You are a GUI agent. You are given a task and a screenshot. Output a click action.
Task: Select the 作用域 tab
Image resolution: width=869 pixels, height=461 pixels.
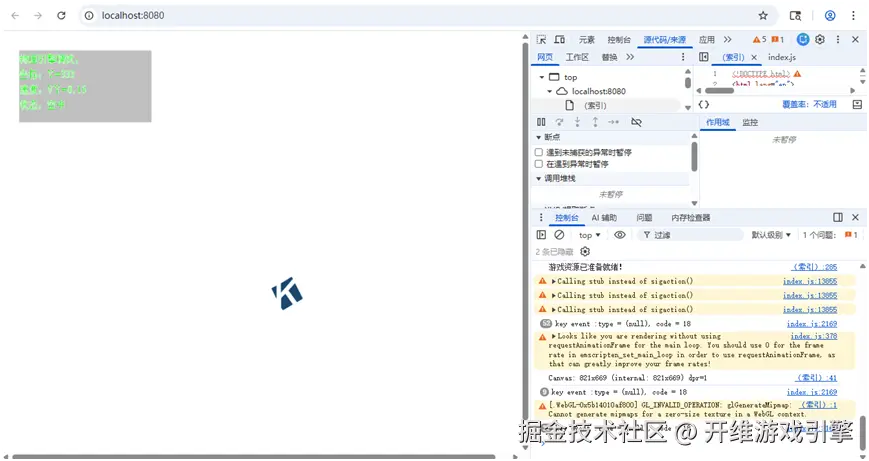coord(718,122)
